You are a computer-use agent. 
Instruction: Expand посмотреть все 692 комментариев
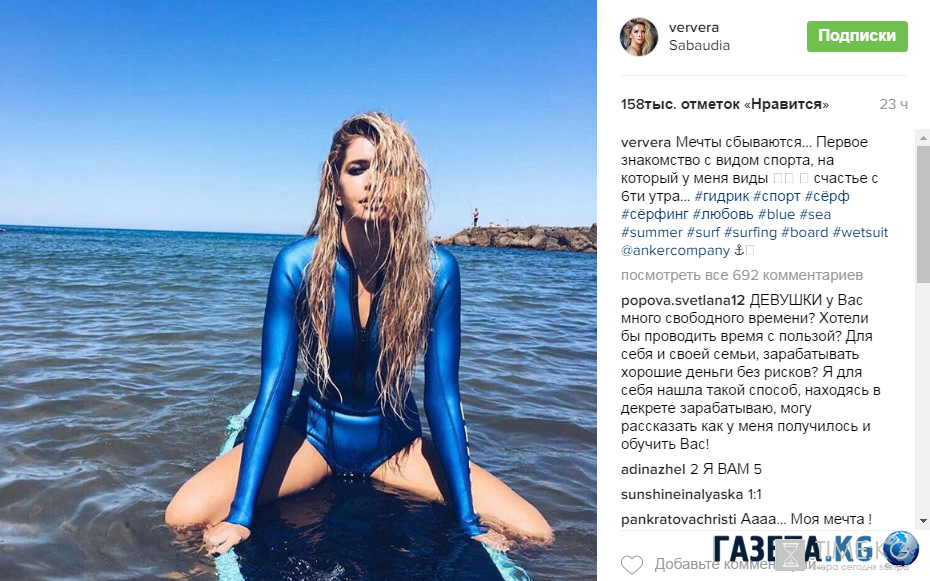(x=741, y=275)
